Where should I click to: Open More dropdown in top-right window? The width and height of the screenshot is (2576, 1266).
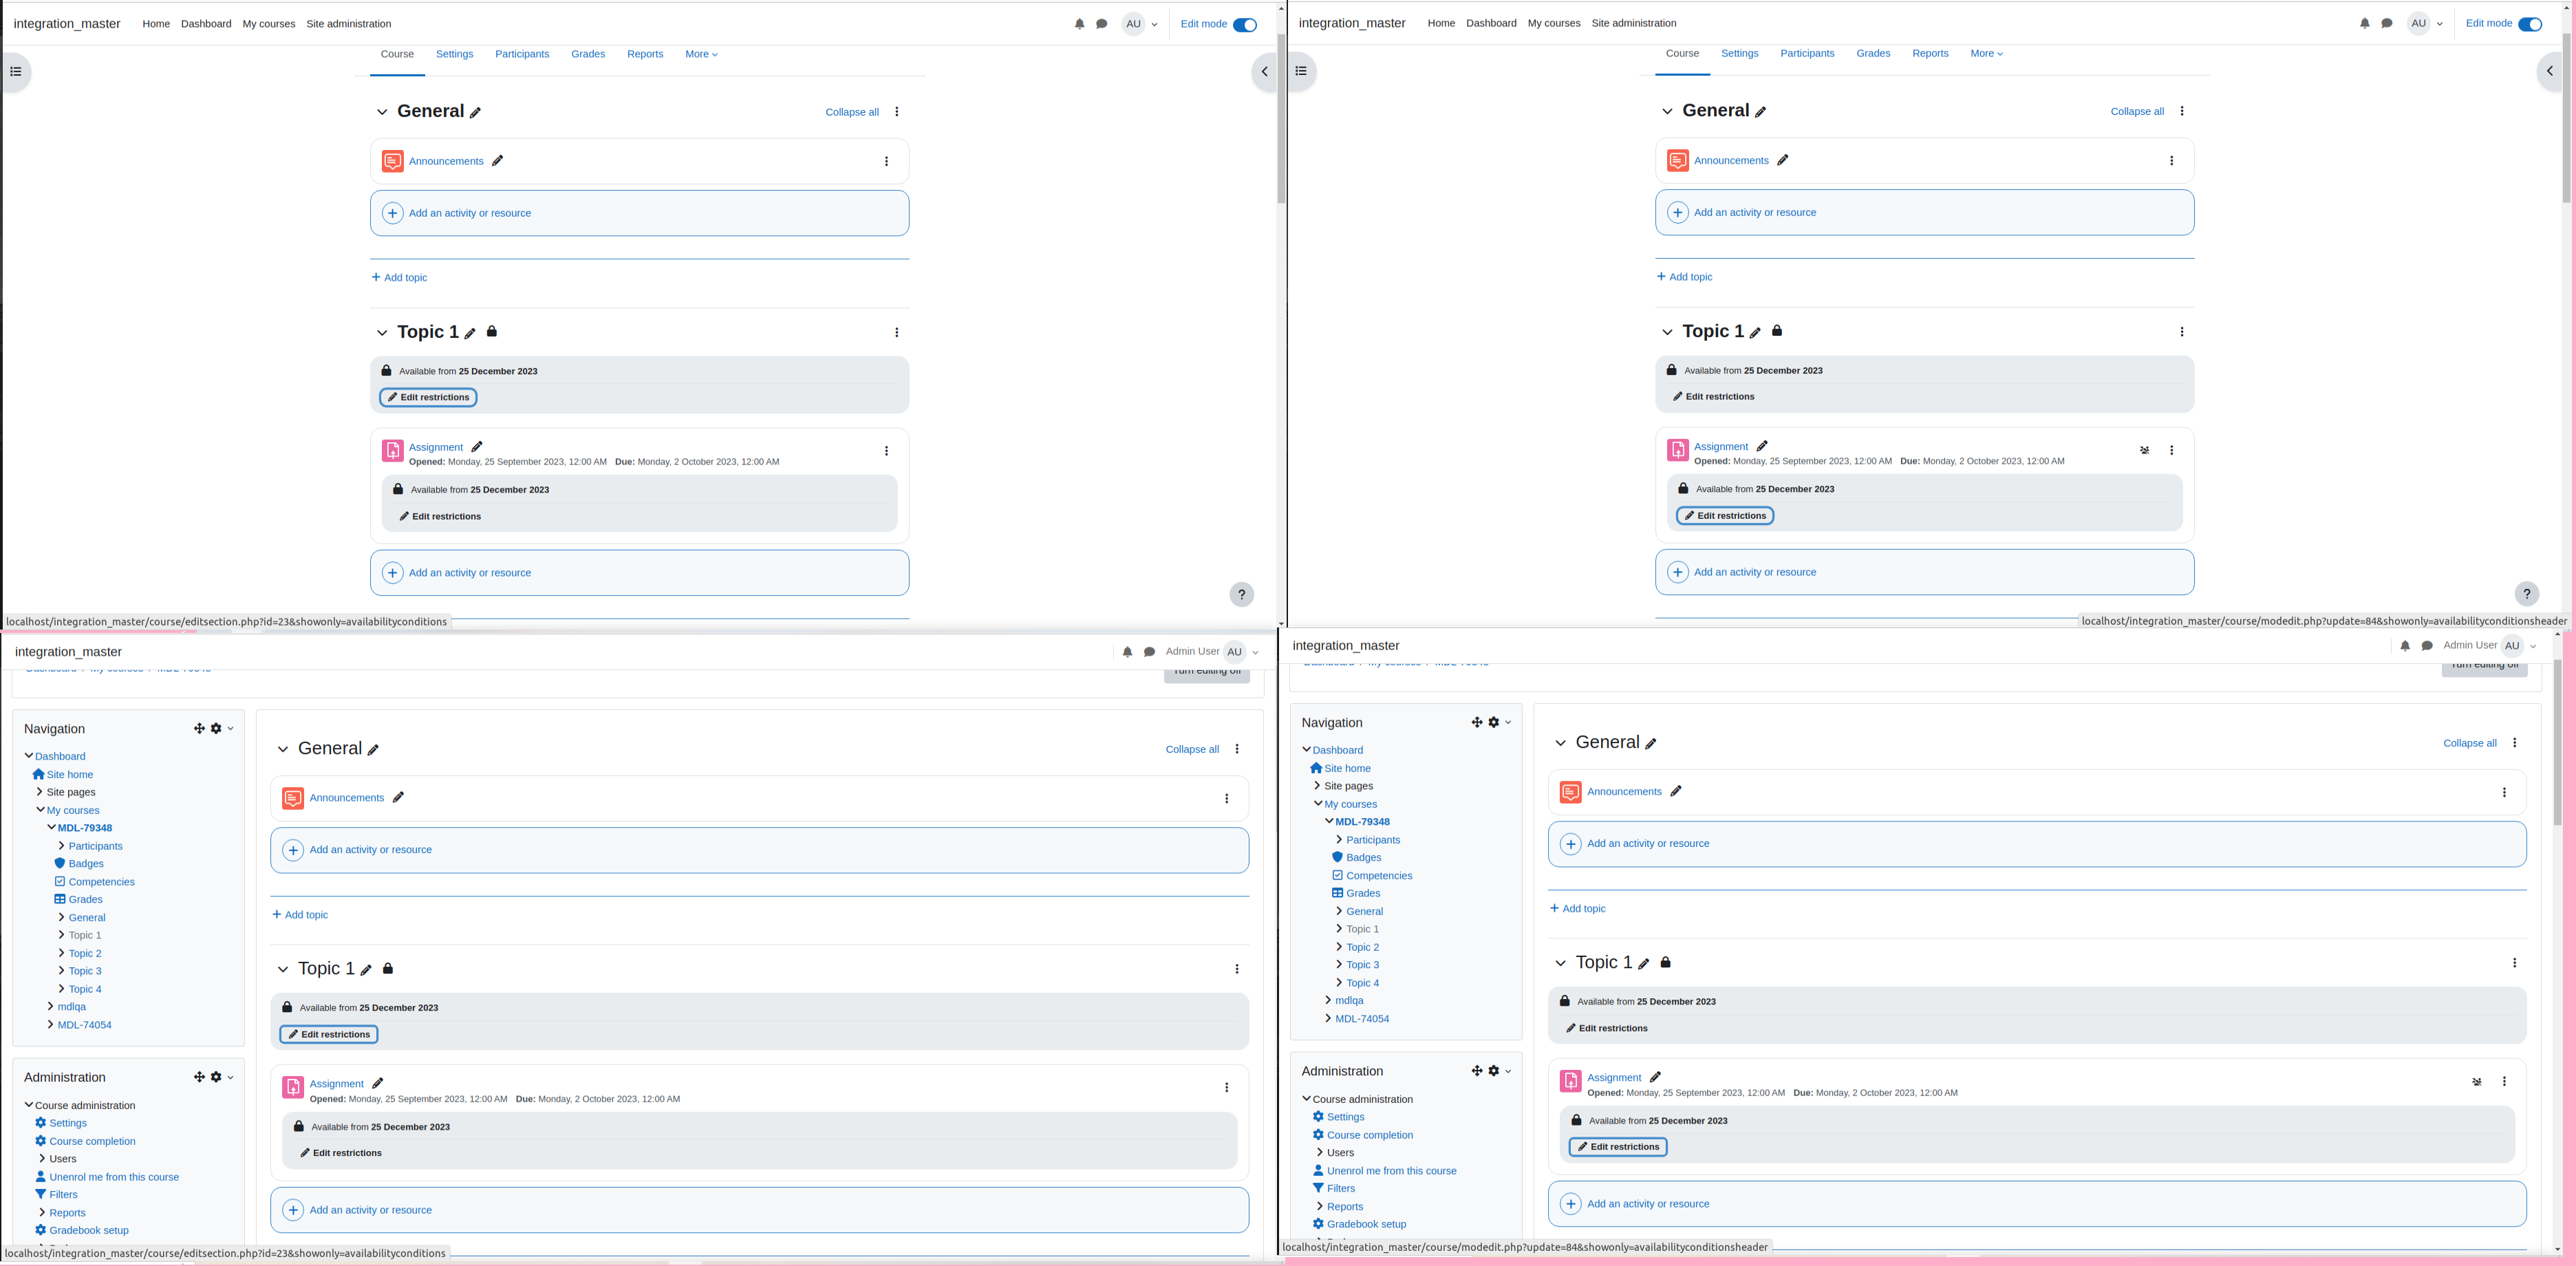tap(1986, 53)
